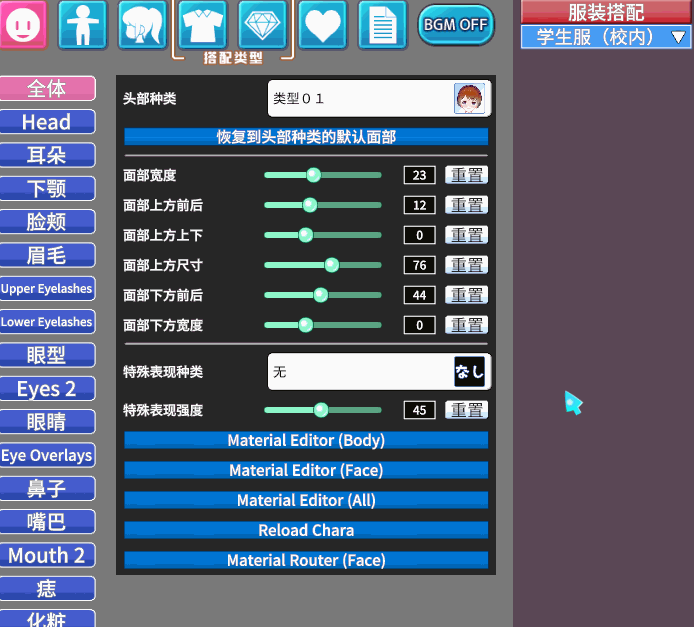The height and width of the screenshot is (627, 694).
Task: Click the 面部上方上下 slider
Action: [323, 235]
